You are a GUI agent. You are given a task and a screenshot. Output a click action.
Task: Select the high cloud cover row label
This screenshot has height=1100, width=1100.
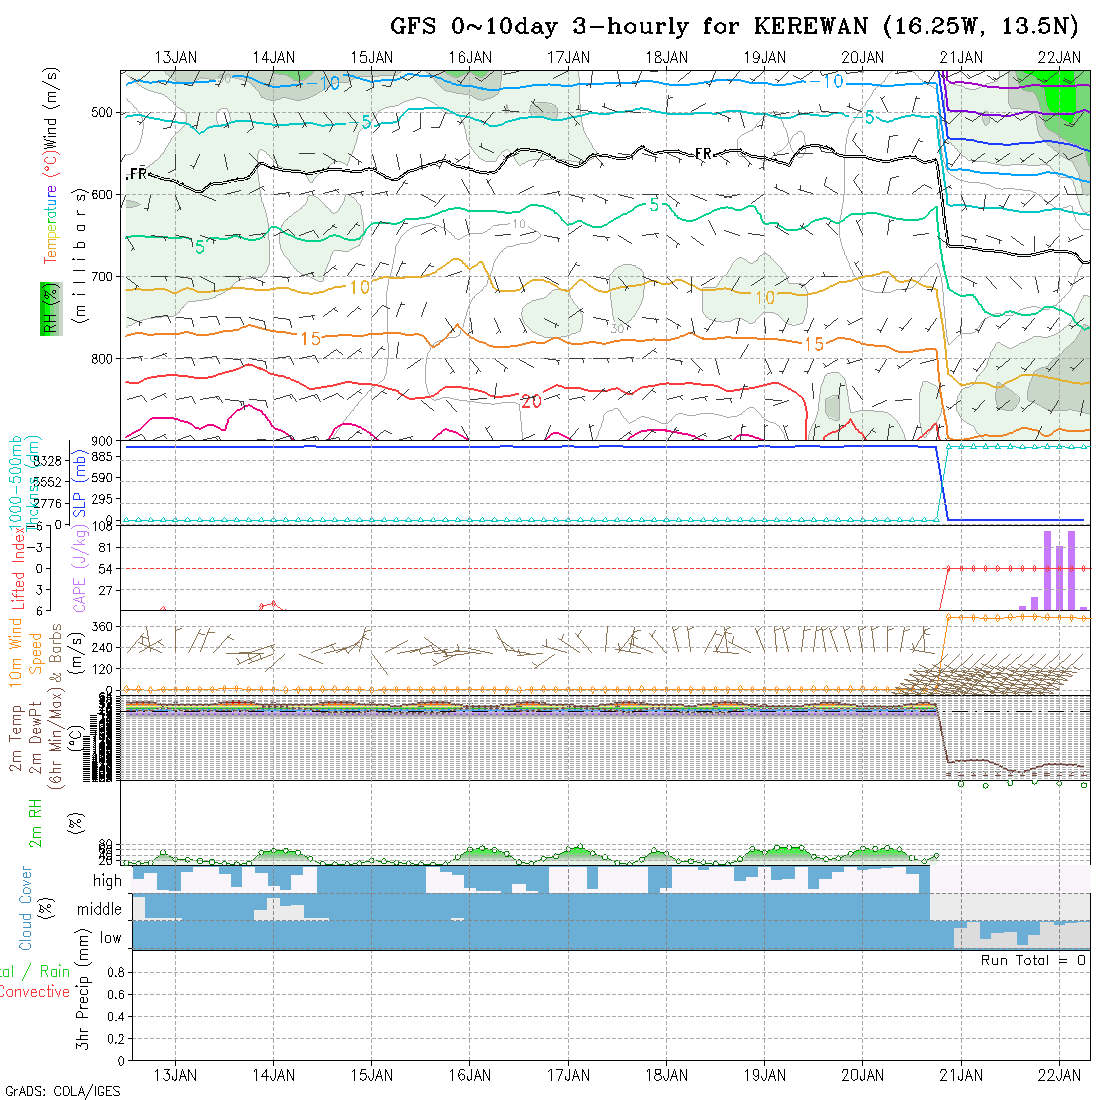point(107,881)
